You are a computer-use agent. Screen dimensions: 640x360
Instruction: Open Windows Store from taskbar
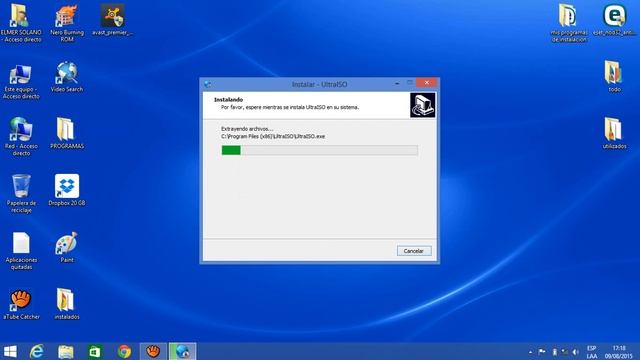[x=95, y=351]
